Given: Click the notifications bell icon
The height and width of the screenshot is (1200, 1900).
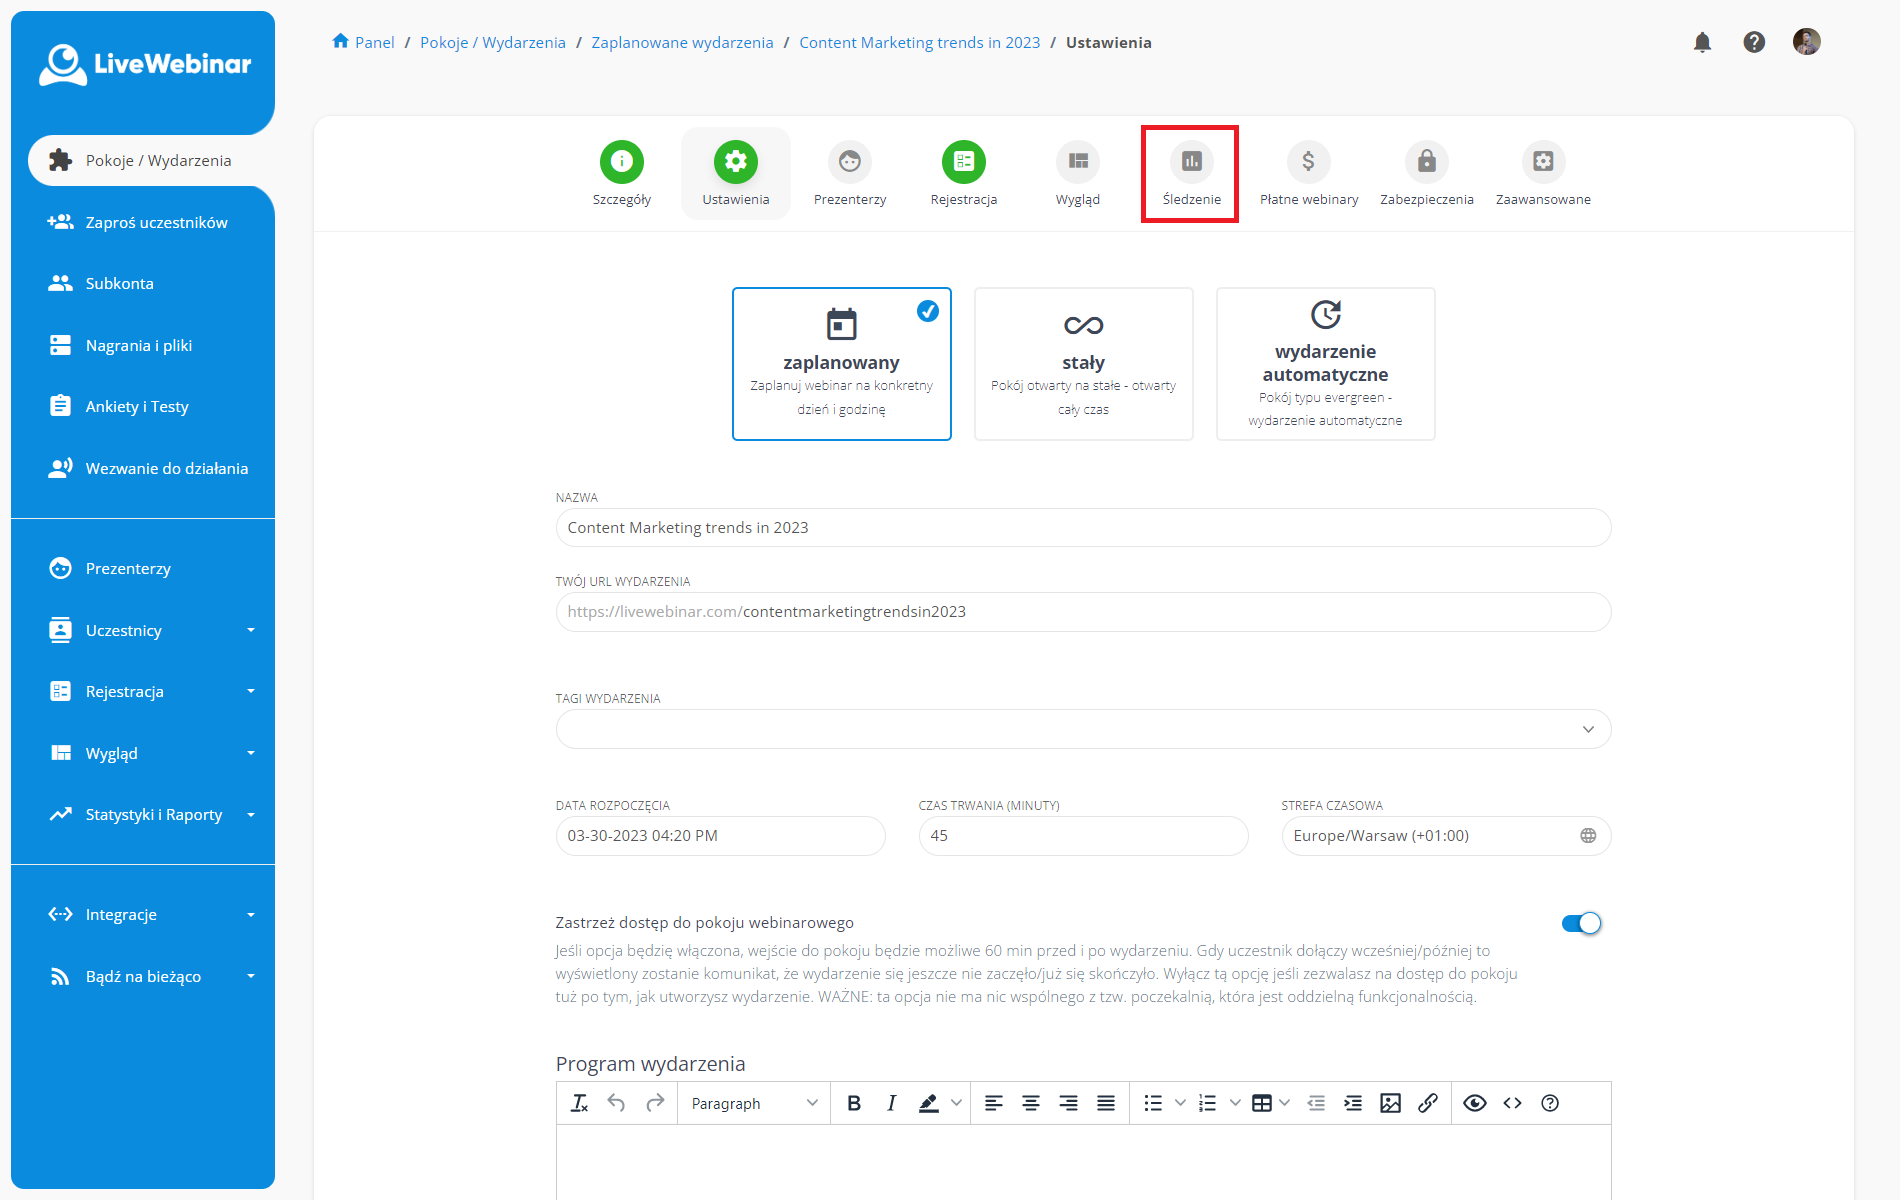Looking at the screenshot, I should coord(1702,42).
